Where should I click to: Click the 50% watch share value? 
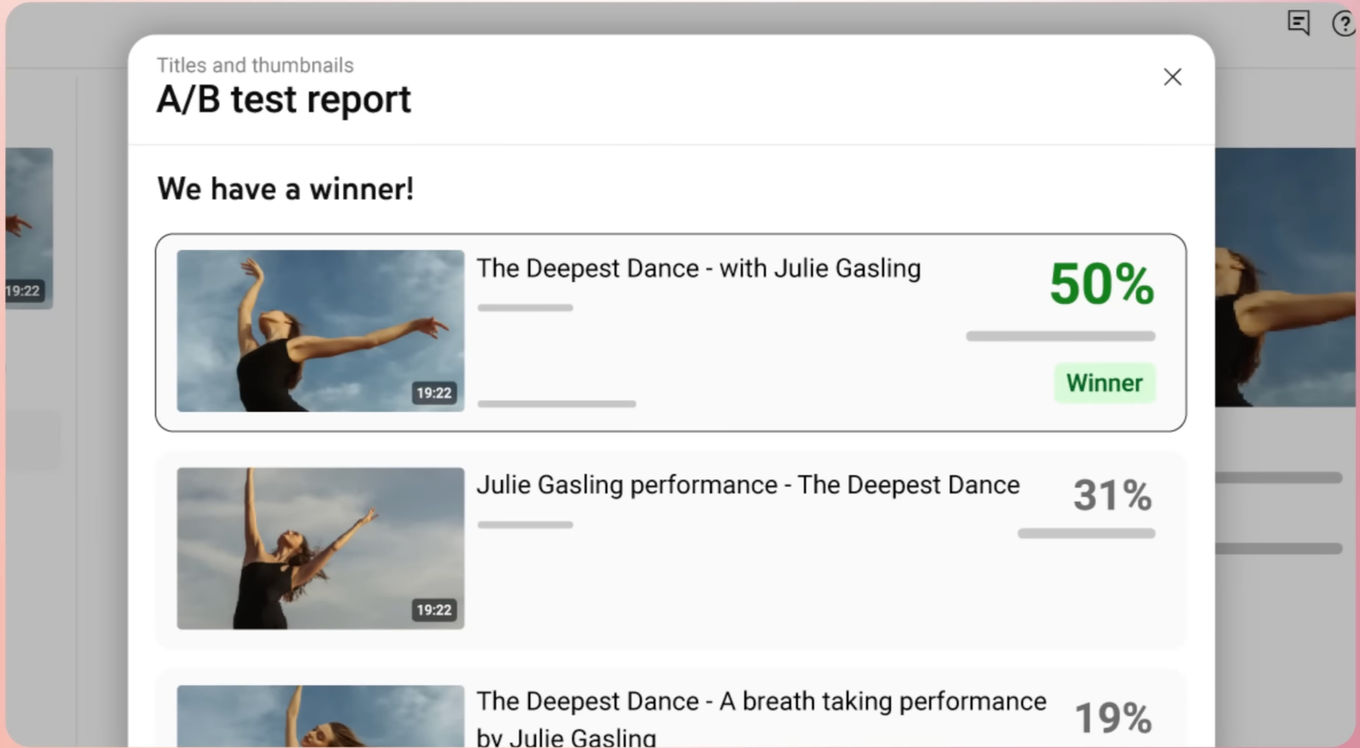pos(1102,284)
